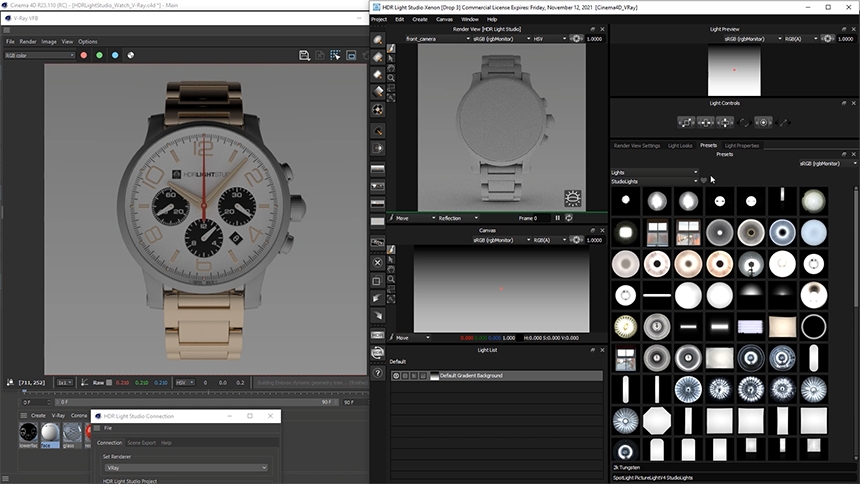This screenshot has width=860, height=484.
Task: Toggle the red channel in V-Ray VFB
Action: pos(83,55)
